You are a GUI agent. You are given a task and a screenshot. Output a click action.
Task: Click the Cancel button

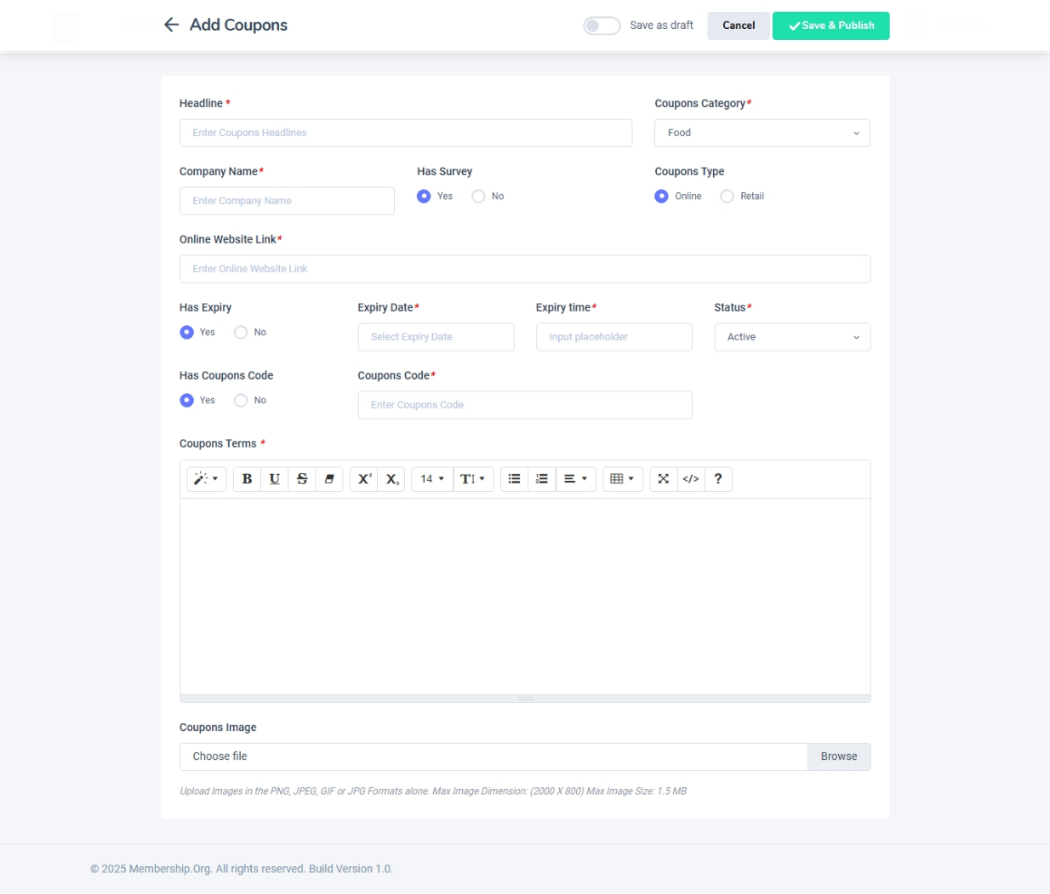[x=738, y=25]
